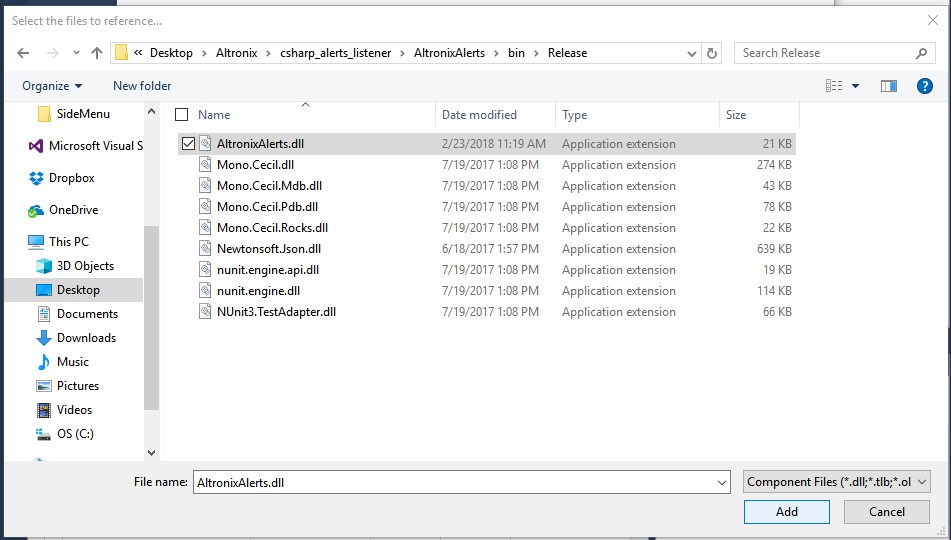Open Pictures folder in sidebar
The width and height of the screenshot is (951, 540).
[x=67, y=386]
